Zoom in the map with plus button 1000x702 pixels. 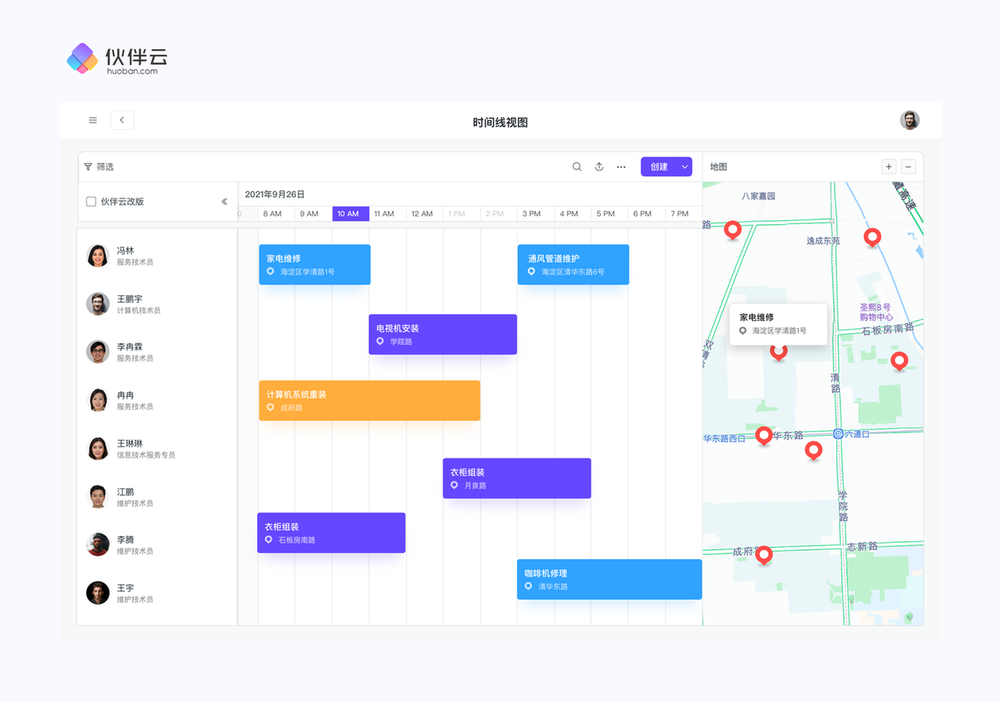[888, 167]
